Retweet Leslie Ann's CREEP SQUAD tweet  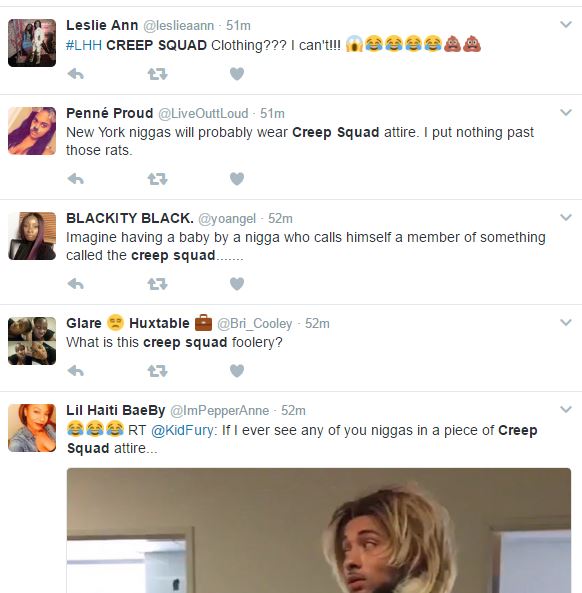pos(157,74)
